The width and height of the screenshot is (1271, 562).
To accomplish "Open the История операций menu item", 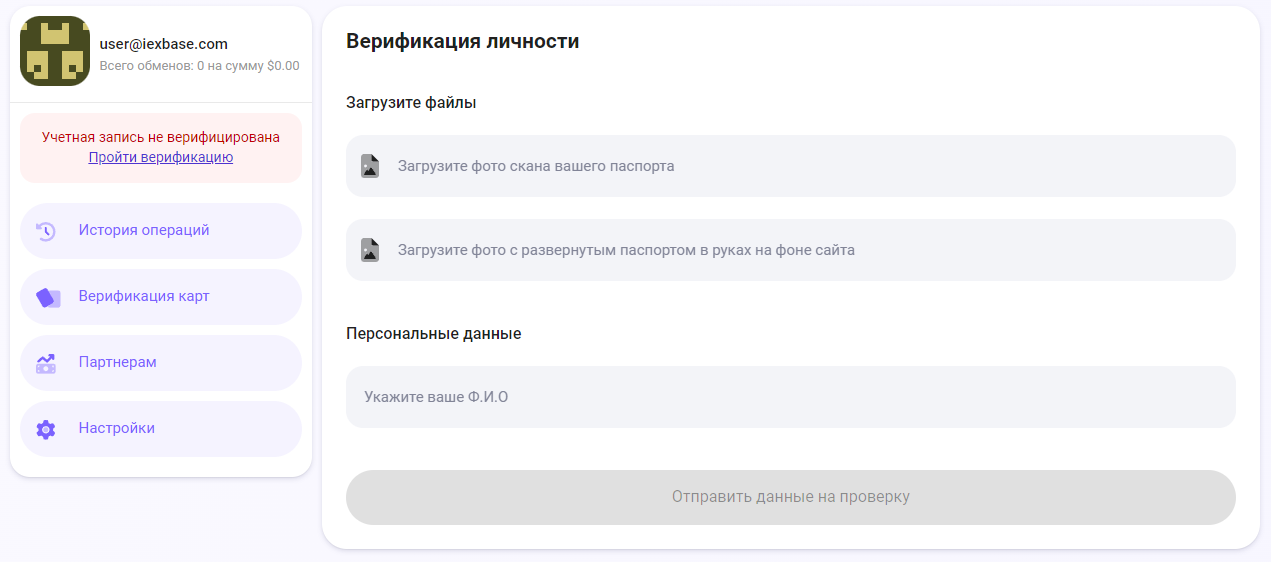I will pos(144,230).
